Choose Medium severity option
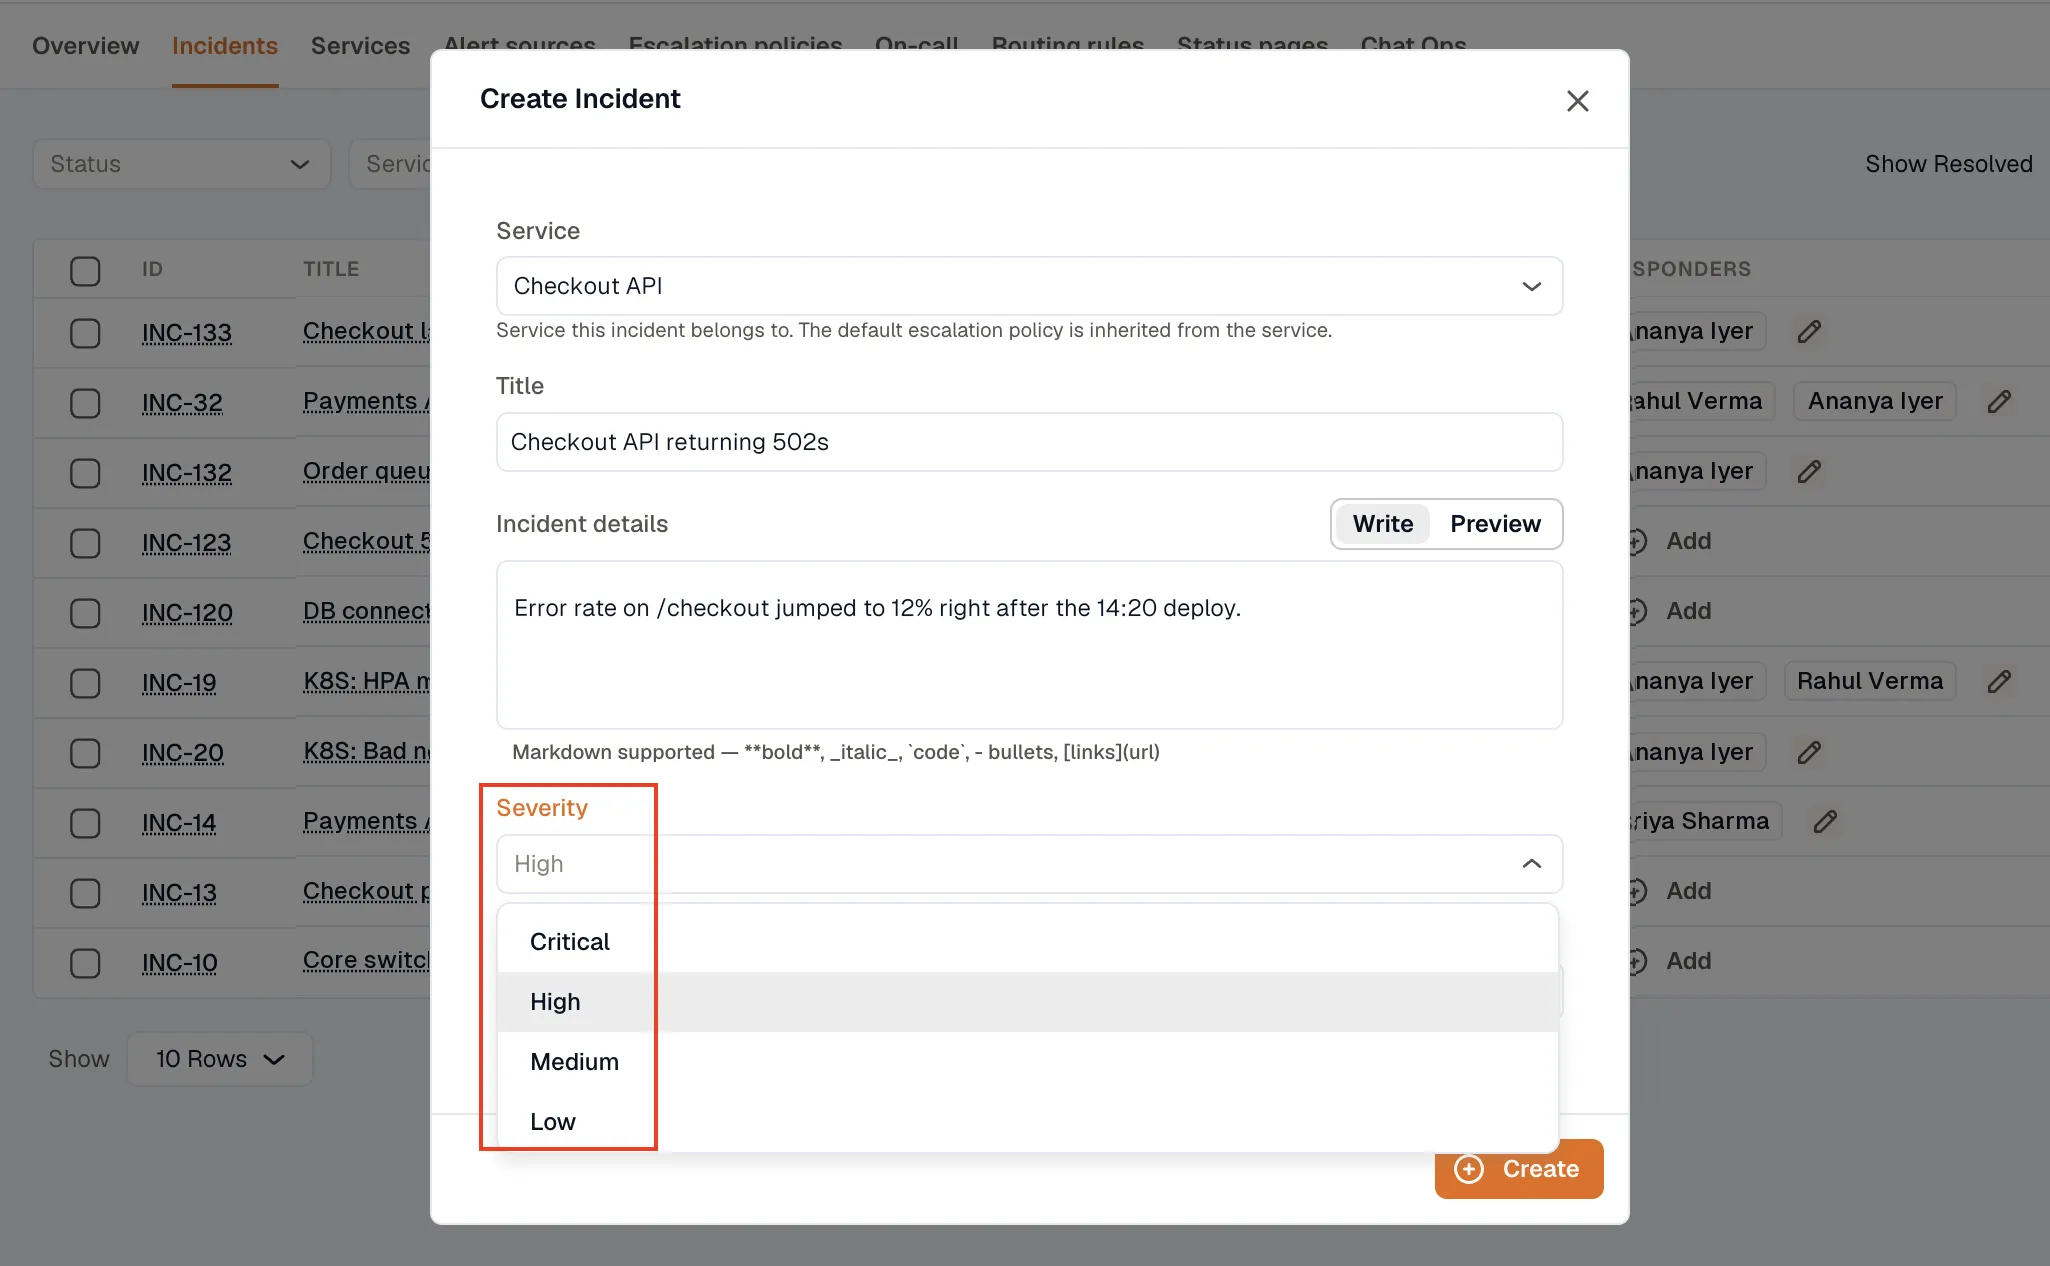 click(x=1028, y=1062)
